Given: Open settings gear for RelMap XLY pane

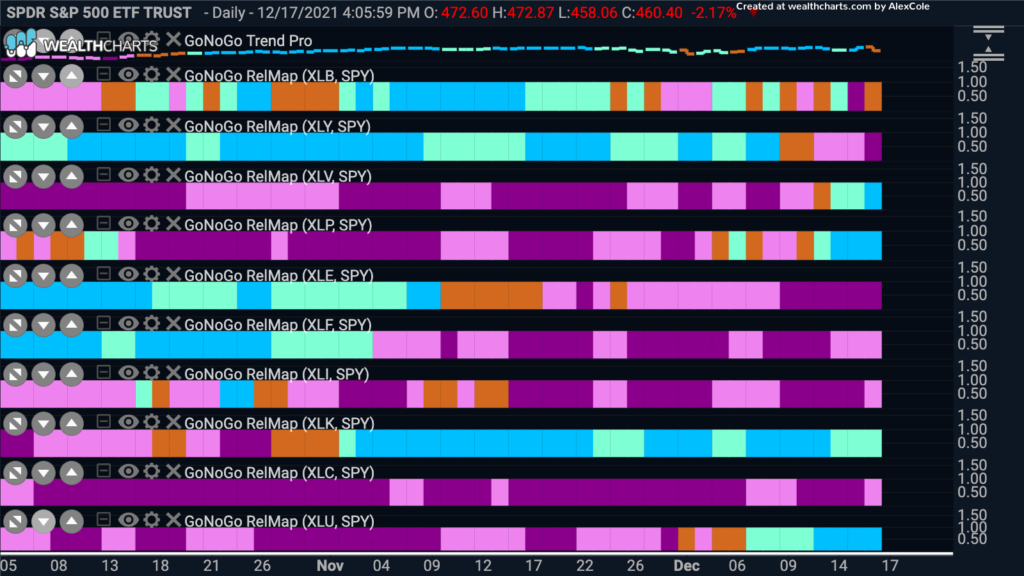Looking at the screenshot, I should pyautogui.click(x=152, y=124).
